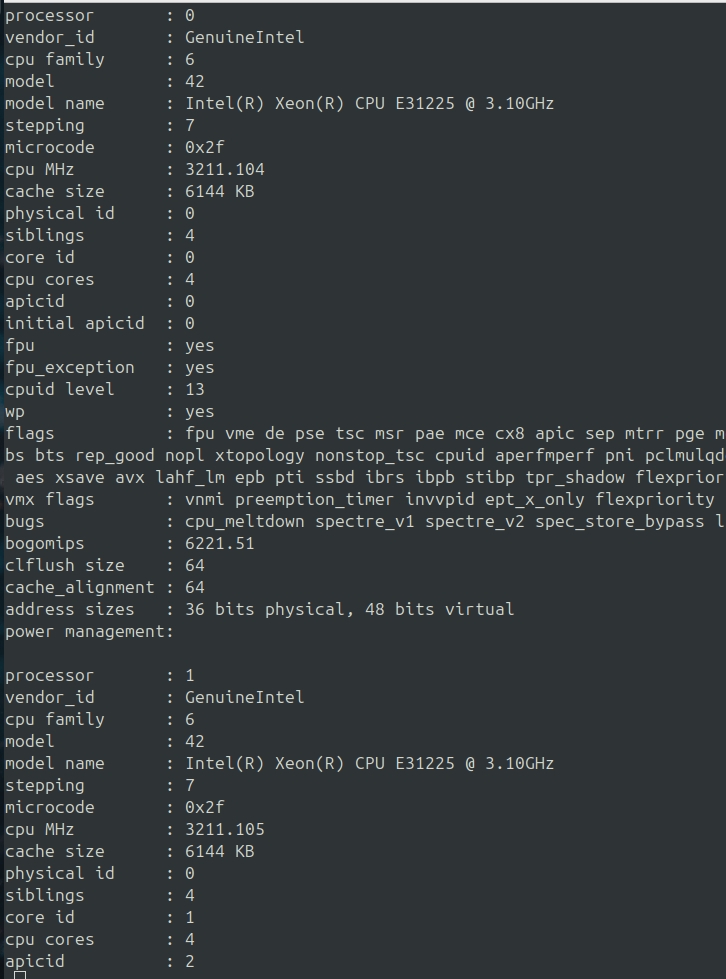
Task: Click the 'initial apicid' label
Action: (x=74, y=323)
